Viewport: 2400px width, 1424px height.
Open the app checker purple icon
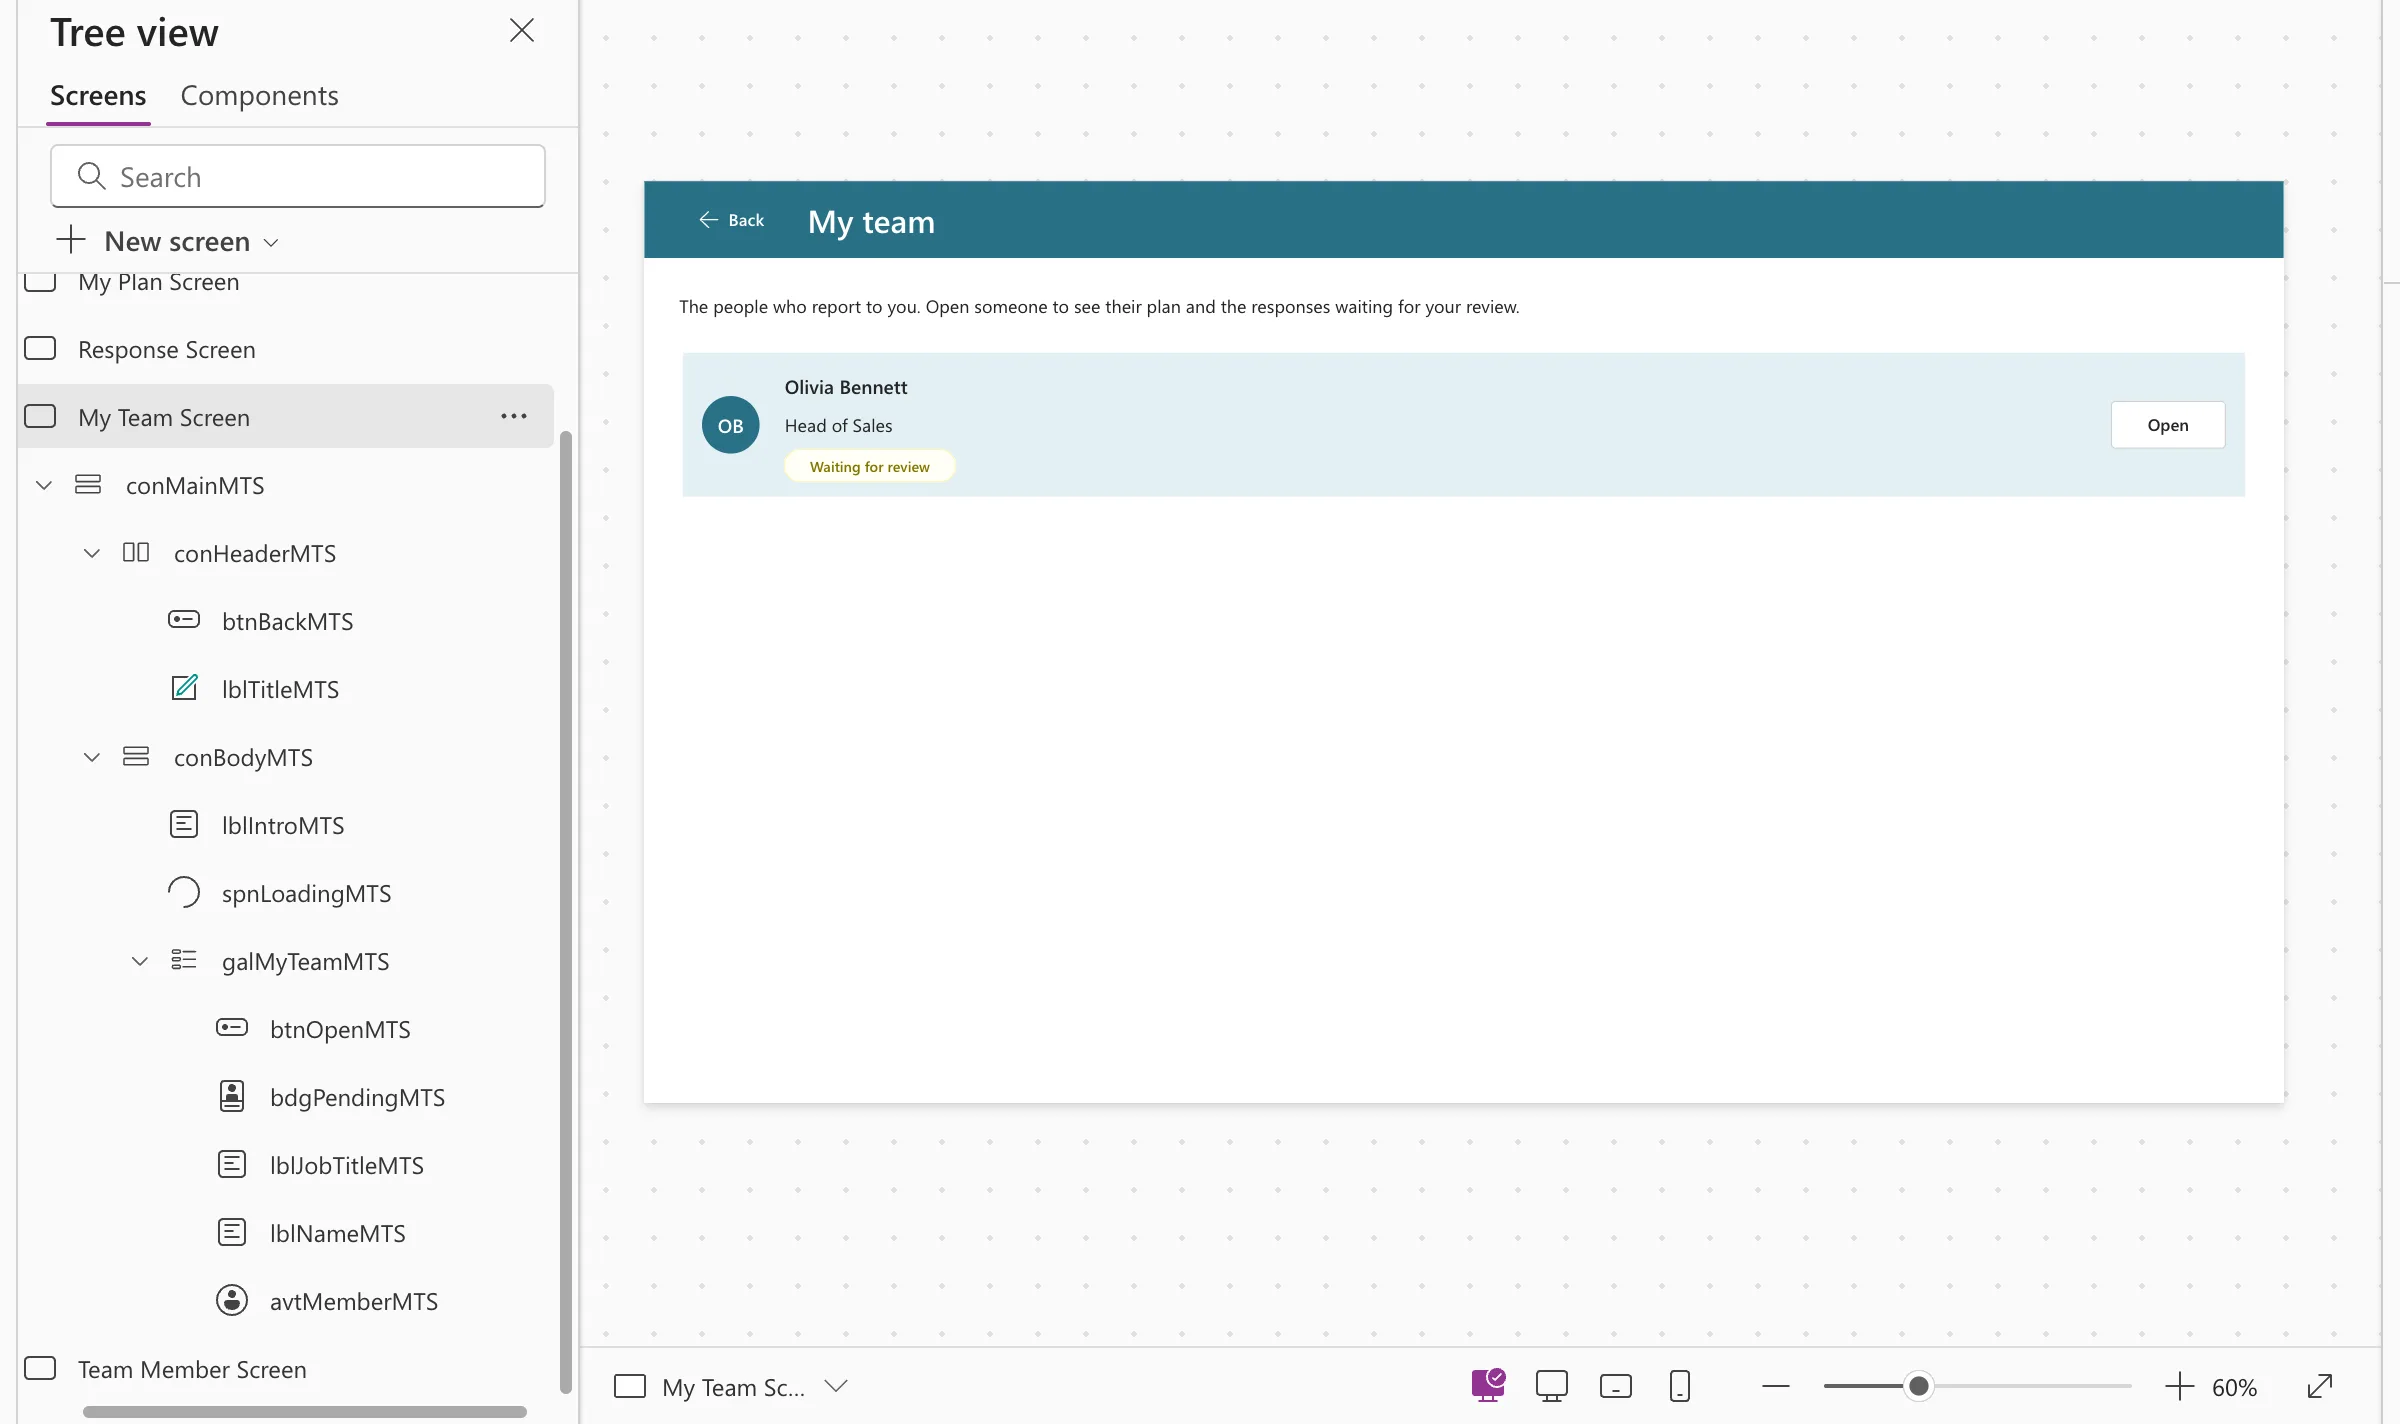pos(1488,1385)
